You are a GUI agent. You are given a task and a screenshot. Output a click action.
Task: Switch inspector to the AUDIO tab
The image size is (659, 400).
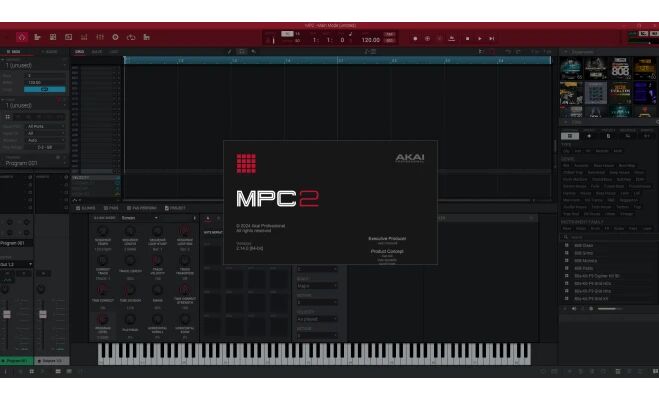(50, 52)
